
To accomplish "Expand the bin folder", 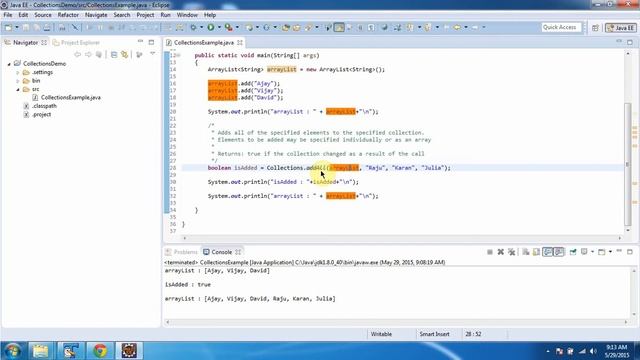I will click(18, 81).
